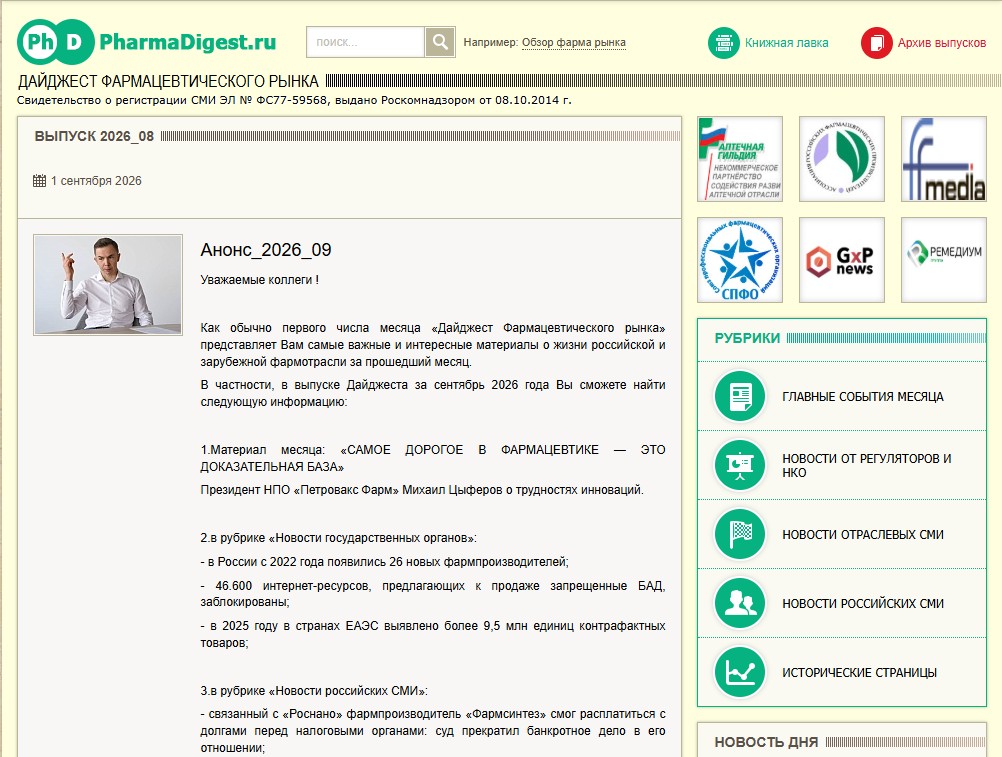Open the ff media partner logo

tap(944, 159)
